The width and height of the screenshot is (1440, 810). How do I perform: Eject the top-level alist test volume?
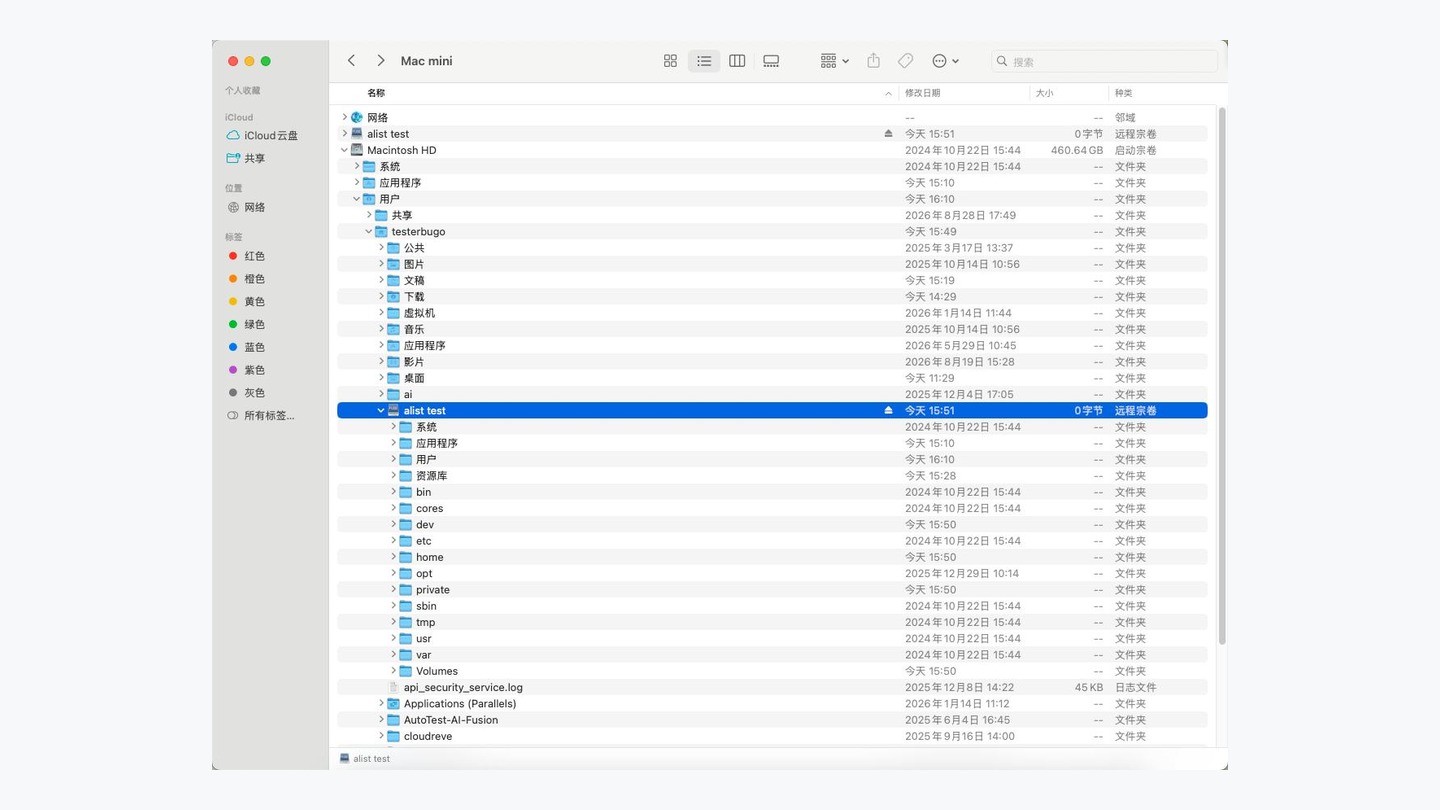click(888, 134)
